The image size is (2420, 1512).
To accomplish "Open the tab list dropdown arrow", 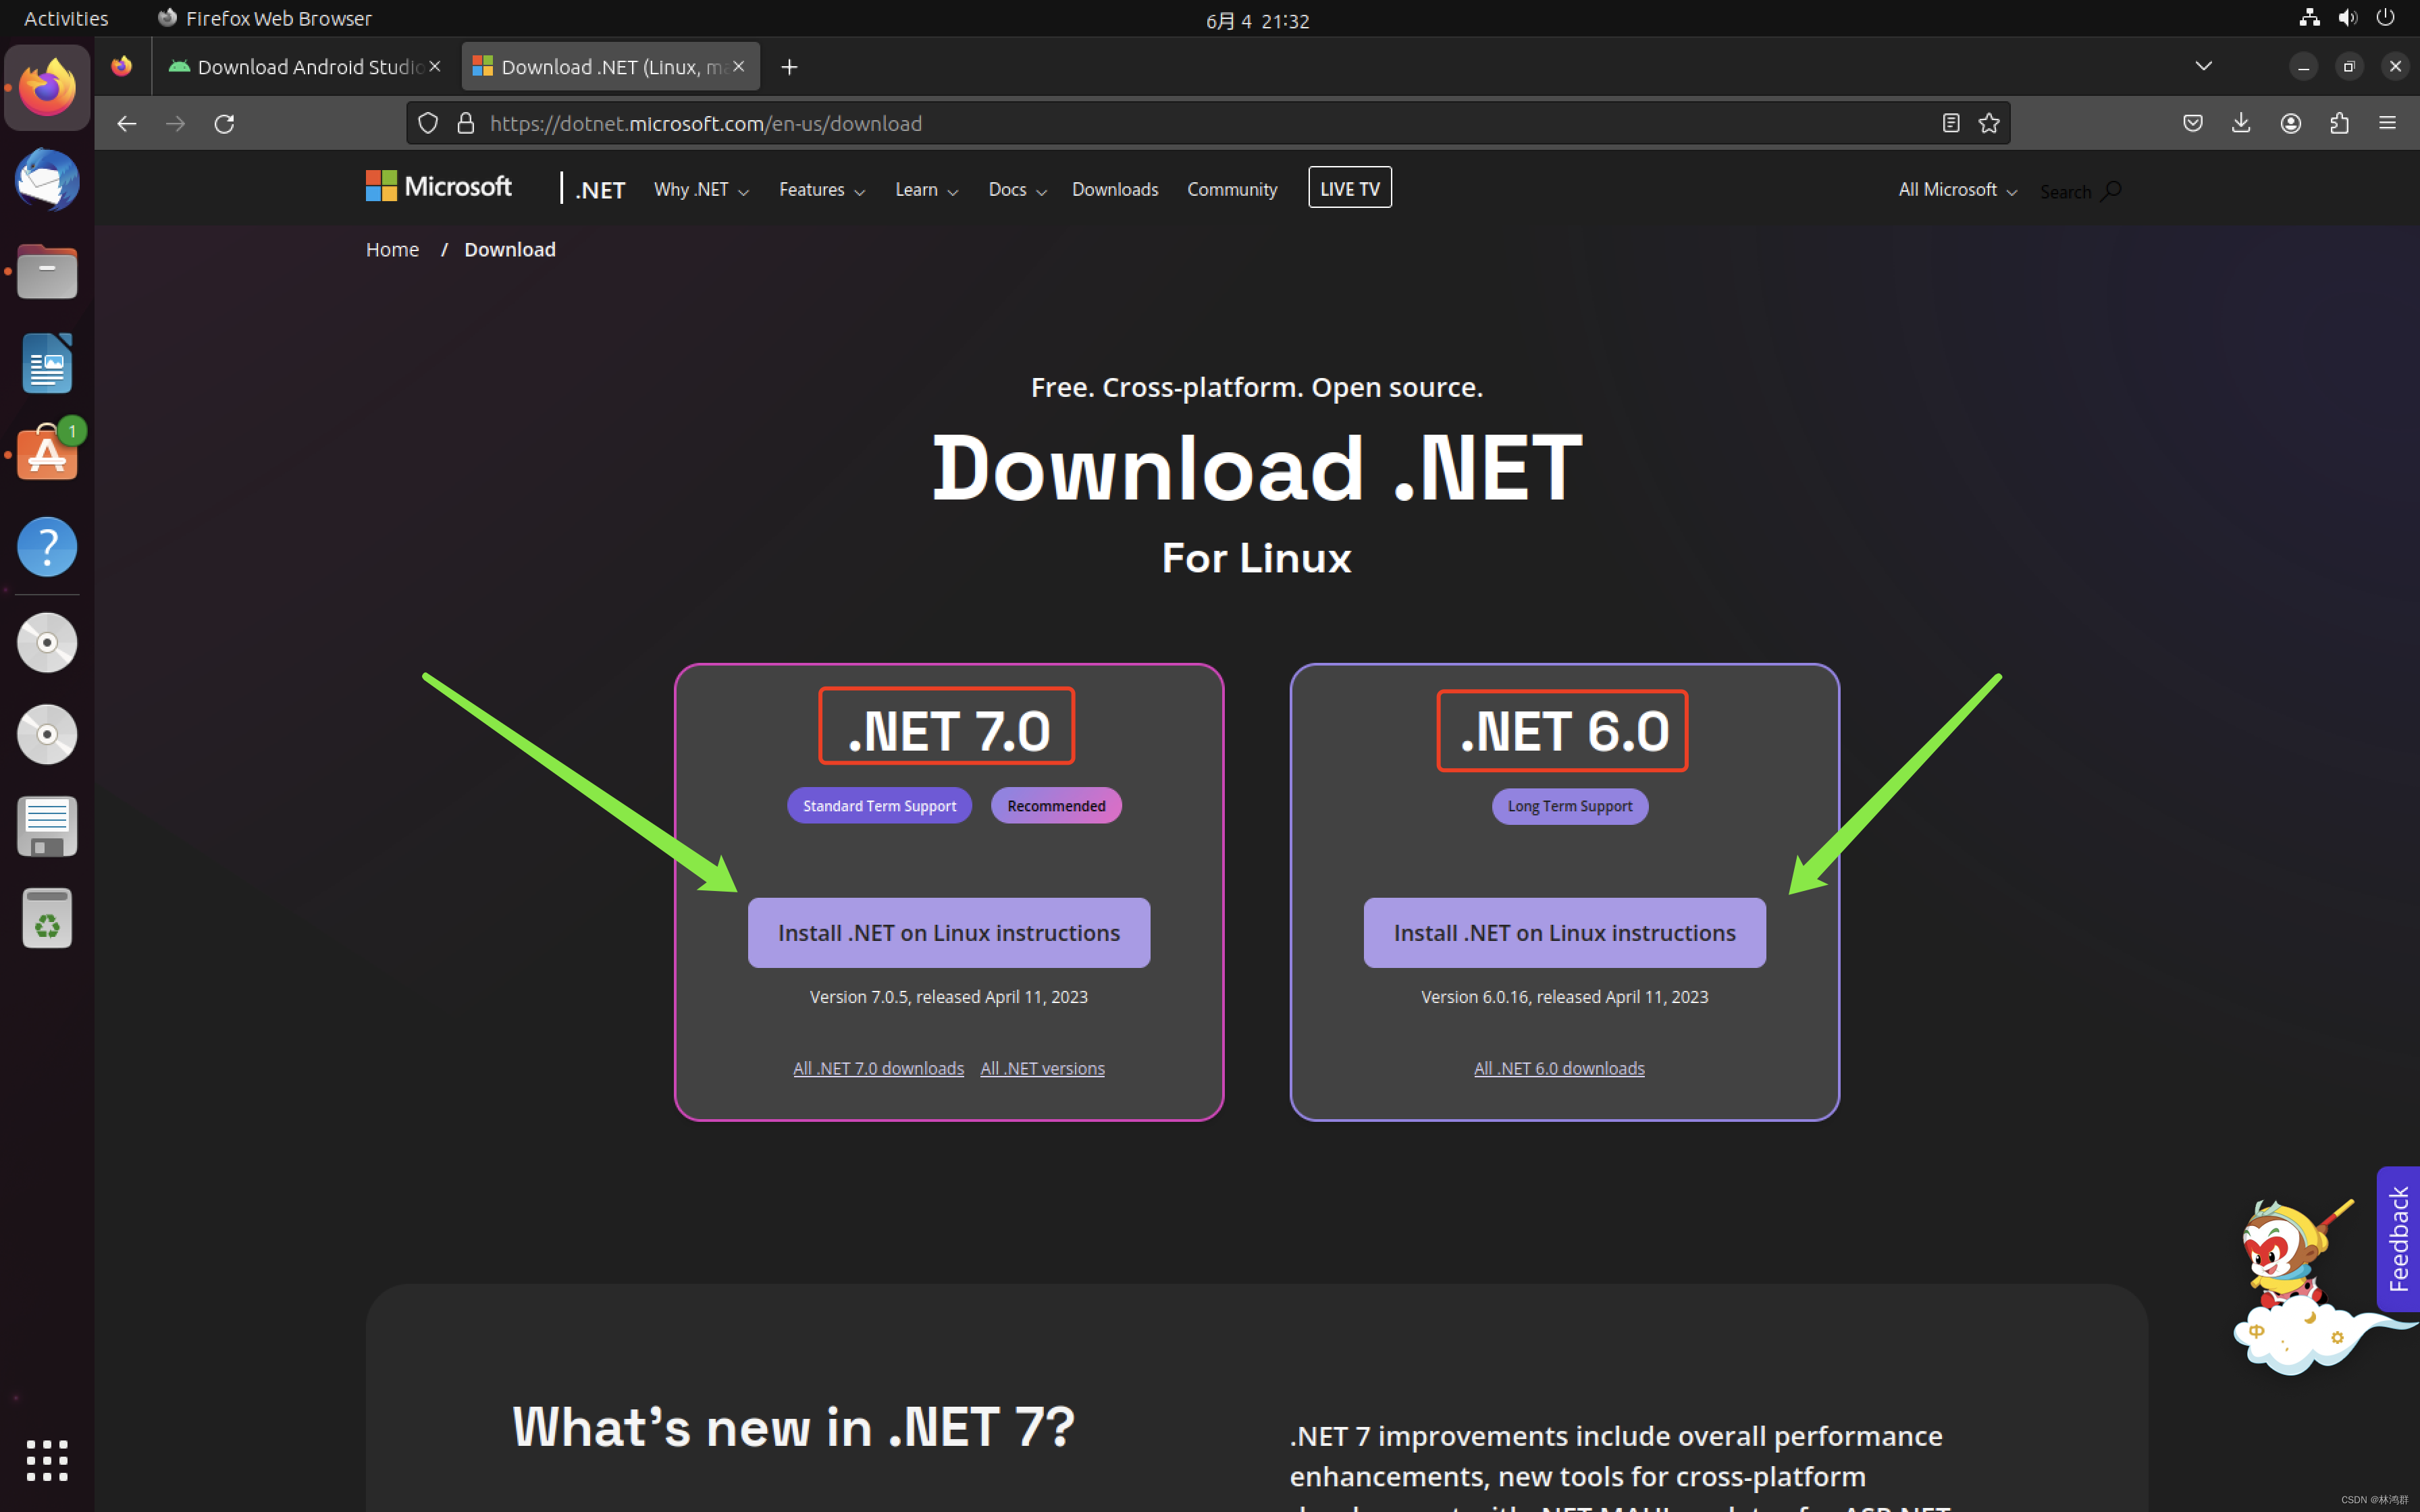I will 2203,66.
